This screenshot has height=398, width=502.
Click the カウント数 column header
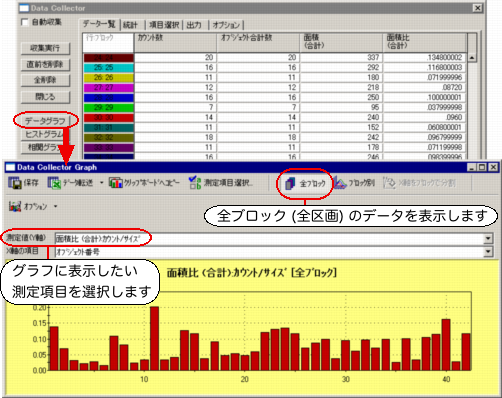(175, 42)
